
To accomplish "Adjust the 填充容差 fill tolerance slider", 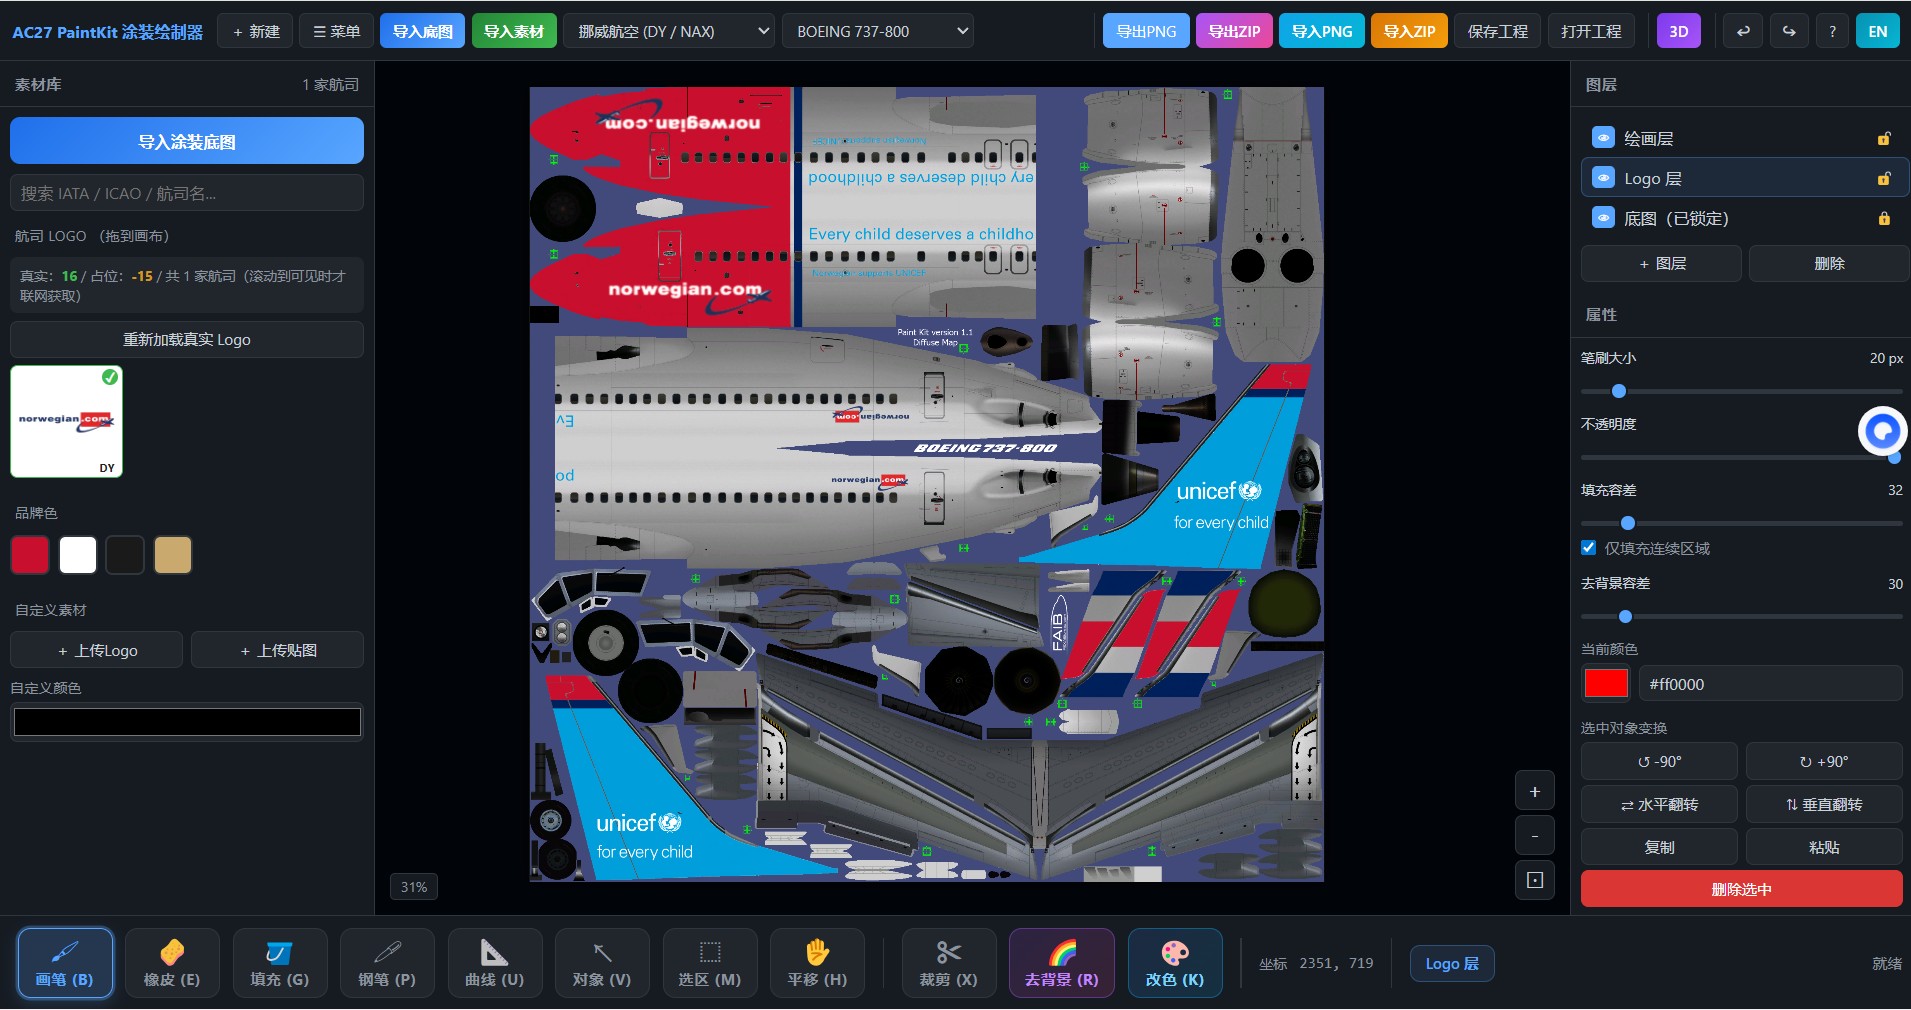I will [x=1741, y=523].
